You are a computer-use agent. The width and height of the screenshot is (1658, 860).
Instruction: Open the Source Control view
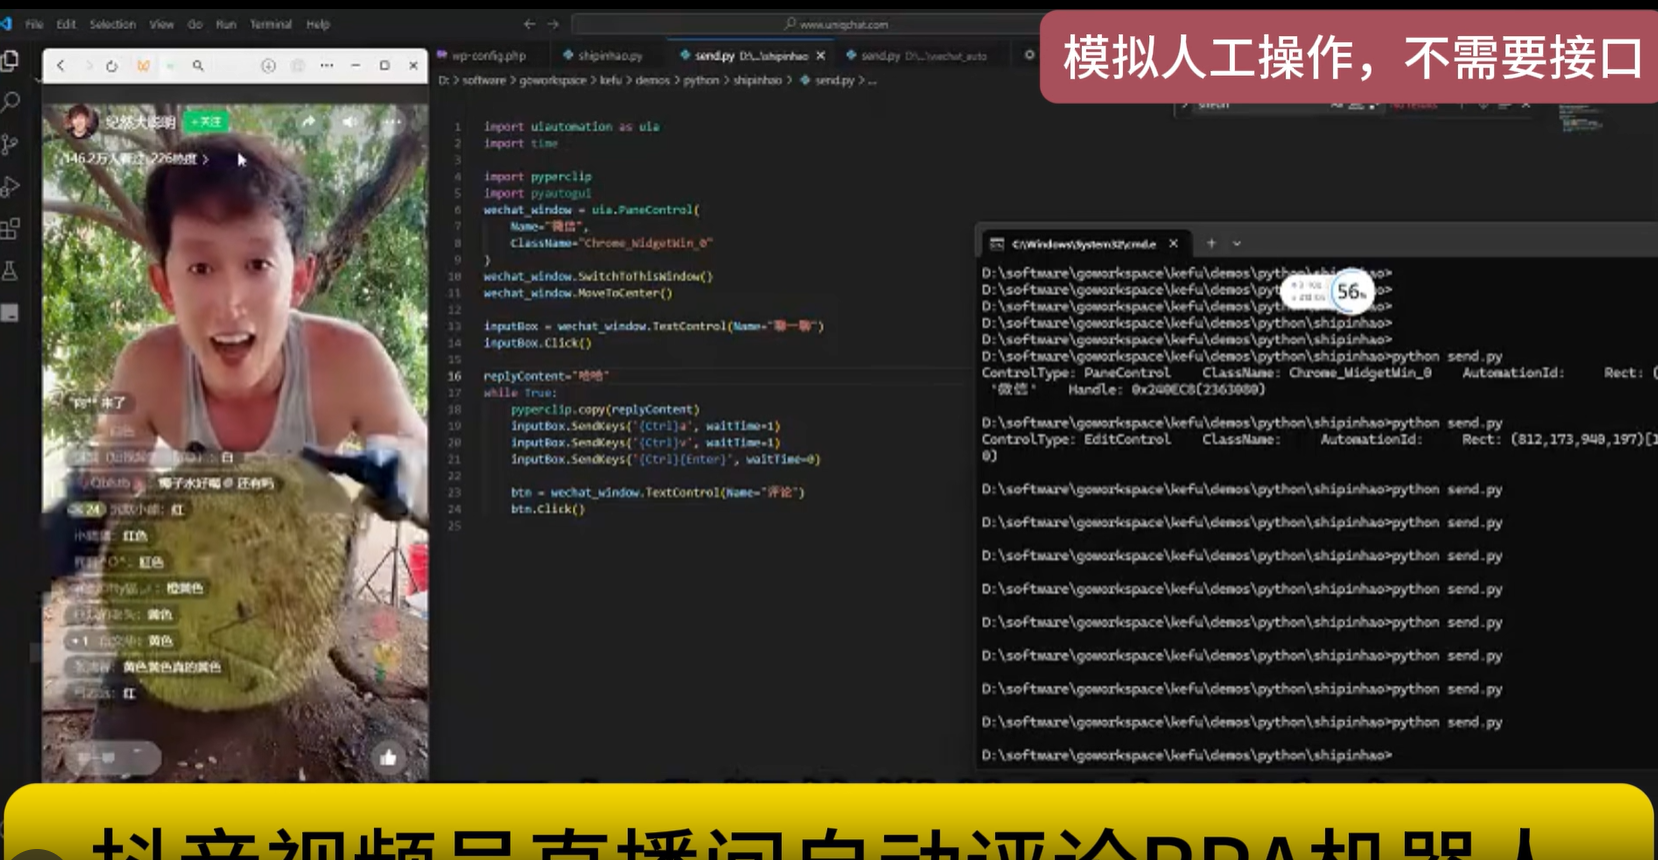tap(11, 145)
